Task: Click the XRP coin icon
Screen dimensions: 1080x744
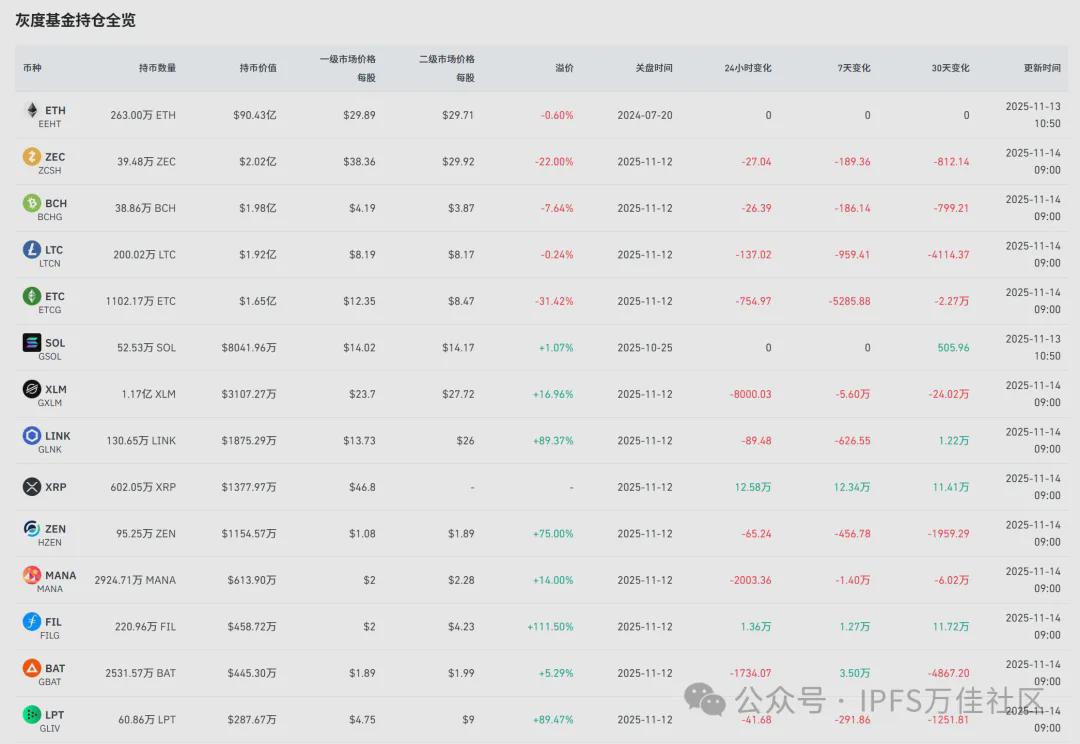Action: coord(32,487)
